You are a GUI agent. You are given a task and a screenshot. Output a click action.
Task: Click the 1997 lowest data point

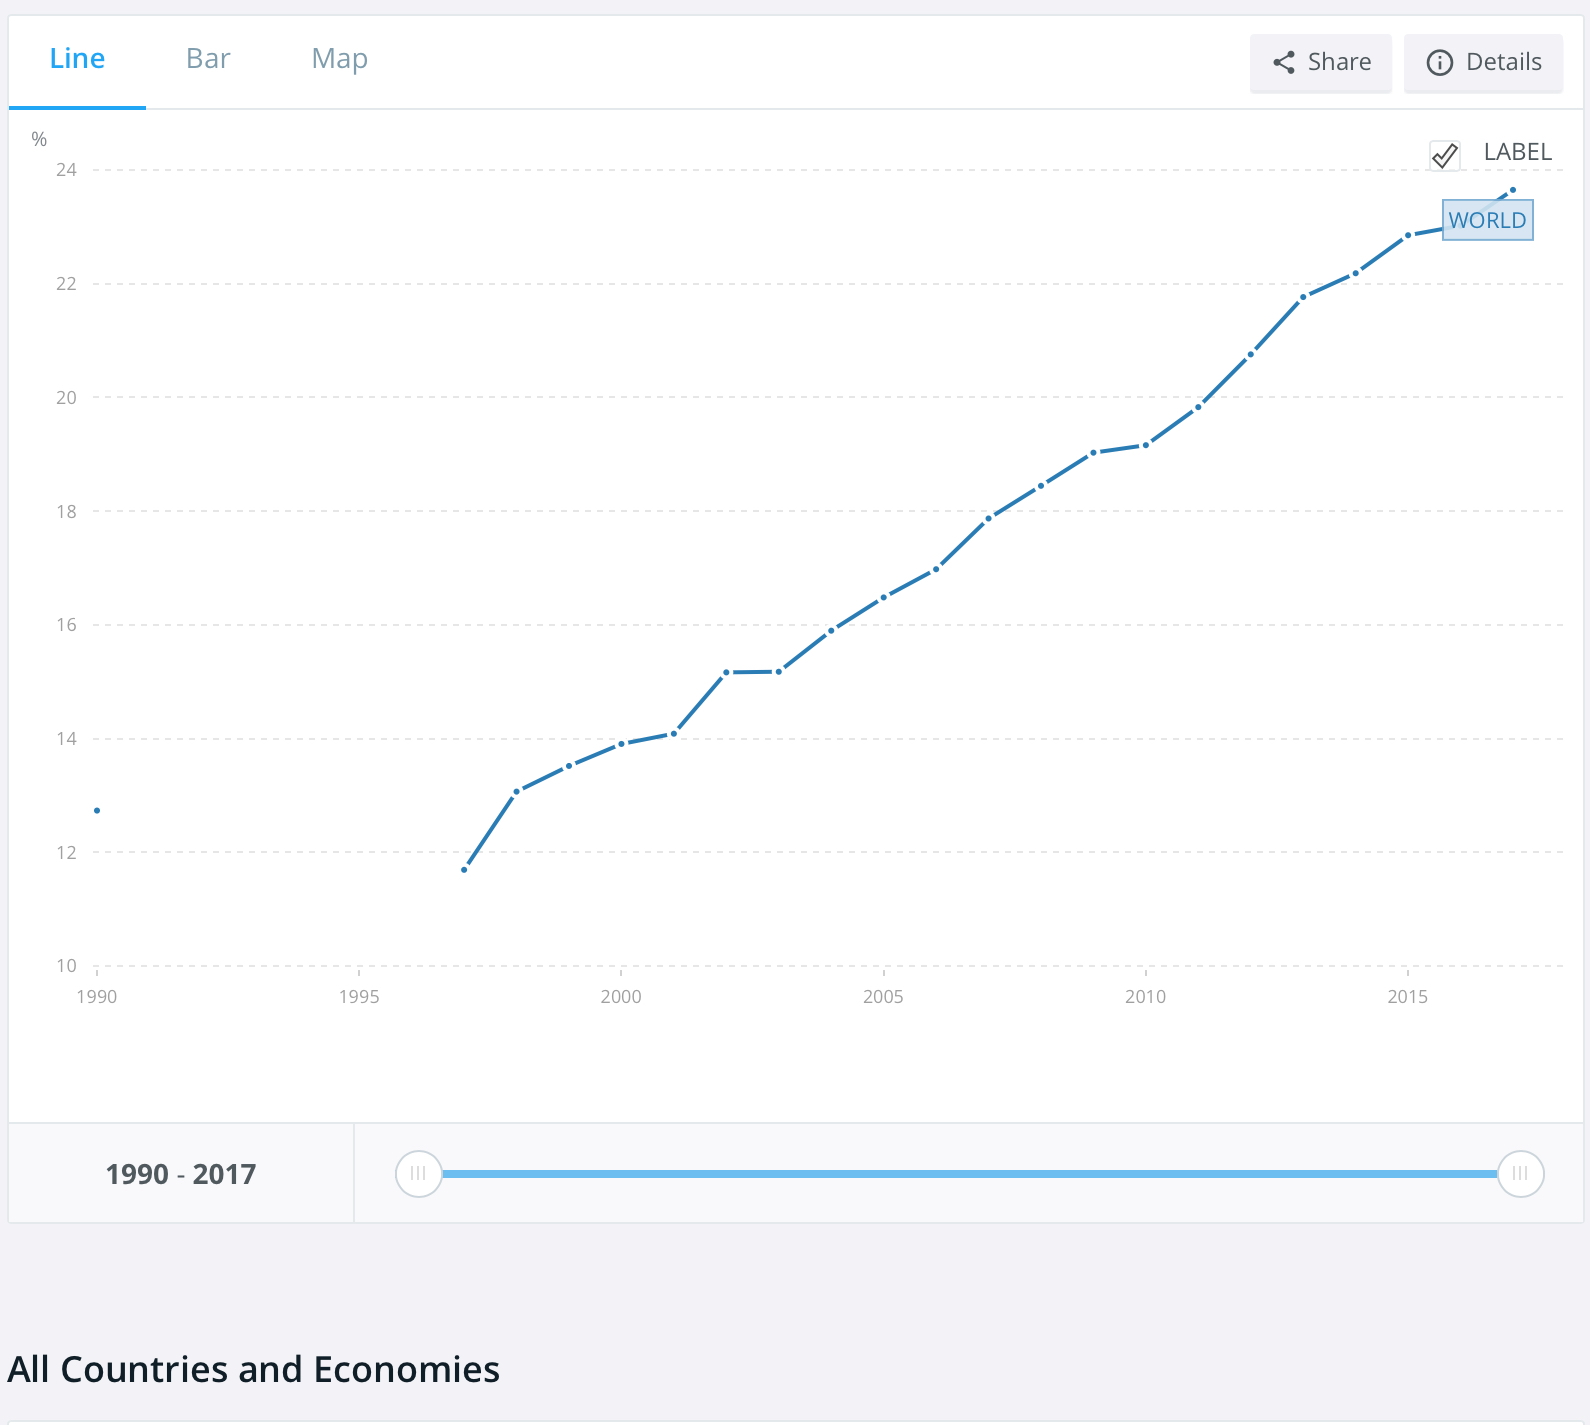pos(464,870)
